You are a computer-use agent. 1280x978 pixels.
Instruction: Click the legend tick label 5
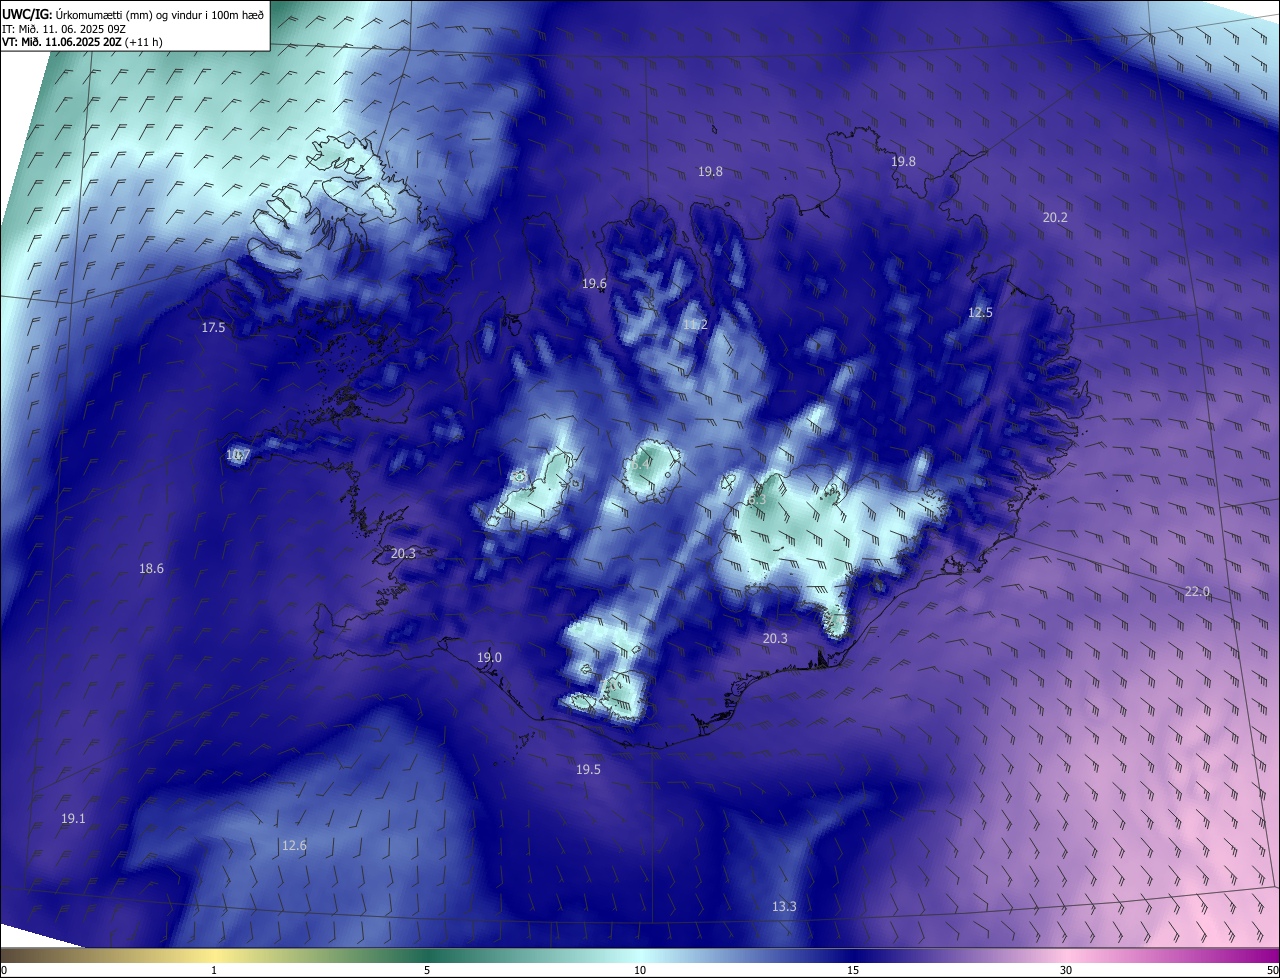tap(427, 971)
